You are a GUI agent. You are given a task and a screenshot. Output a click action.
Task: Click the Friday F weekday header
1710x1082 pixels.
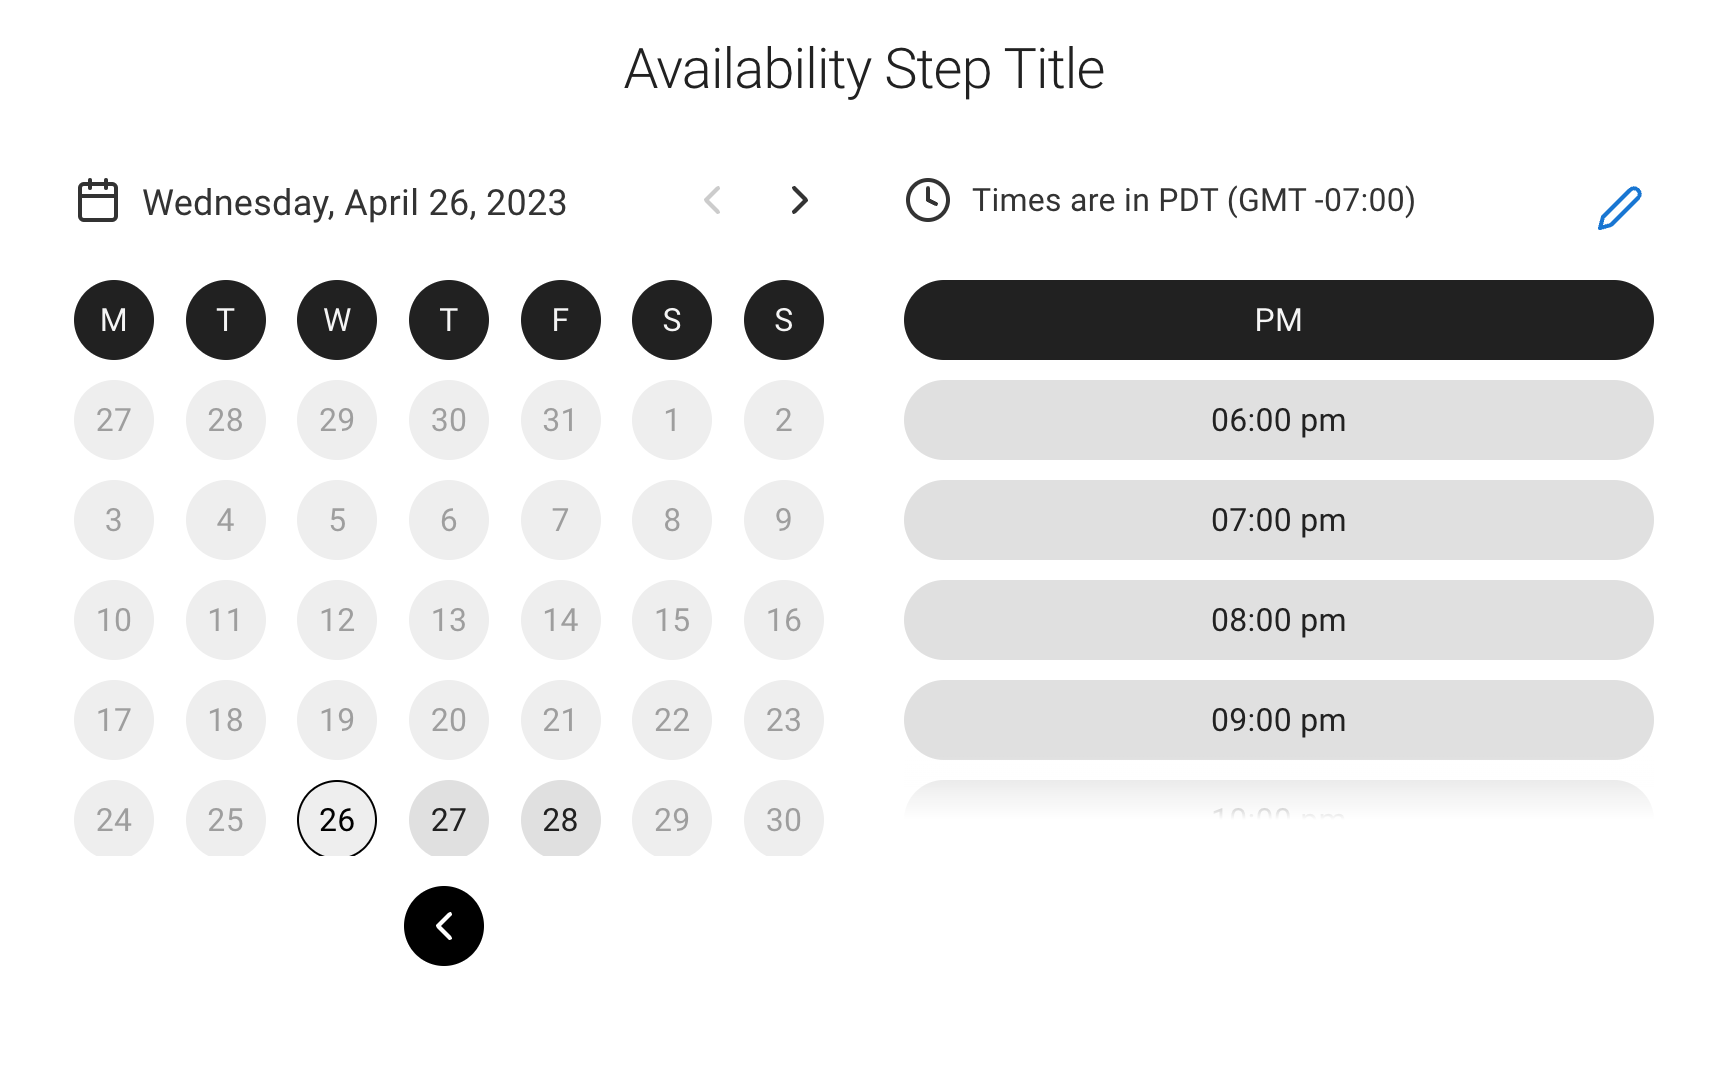point(561,320)
